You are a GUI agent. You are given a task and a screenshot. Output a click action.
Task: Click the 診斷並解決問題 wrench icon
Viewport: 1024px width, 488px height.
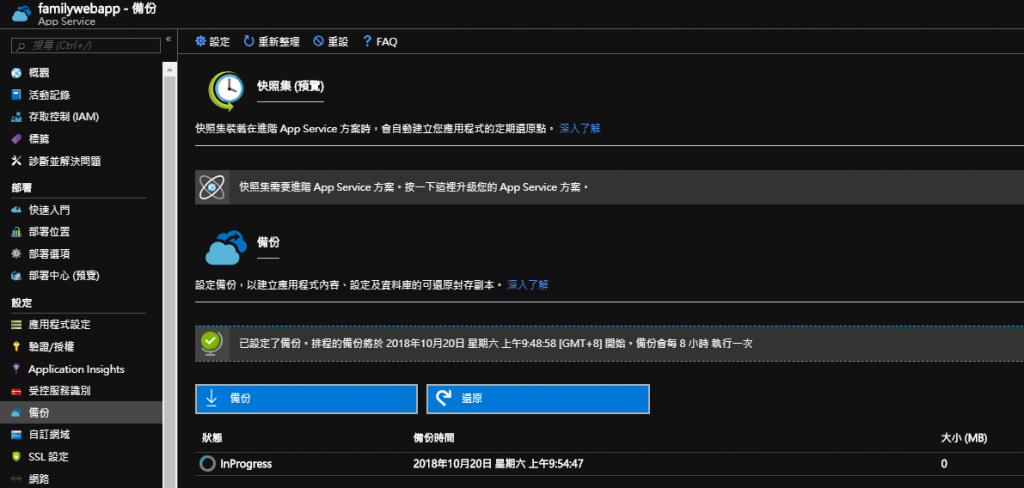coord(16,161)
